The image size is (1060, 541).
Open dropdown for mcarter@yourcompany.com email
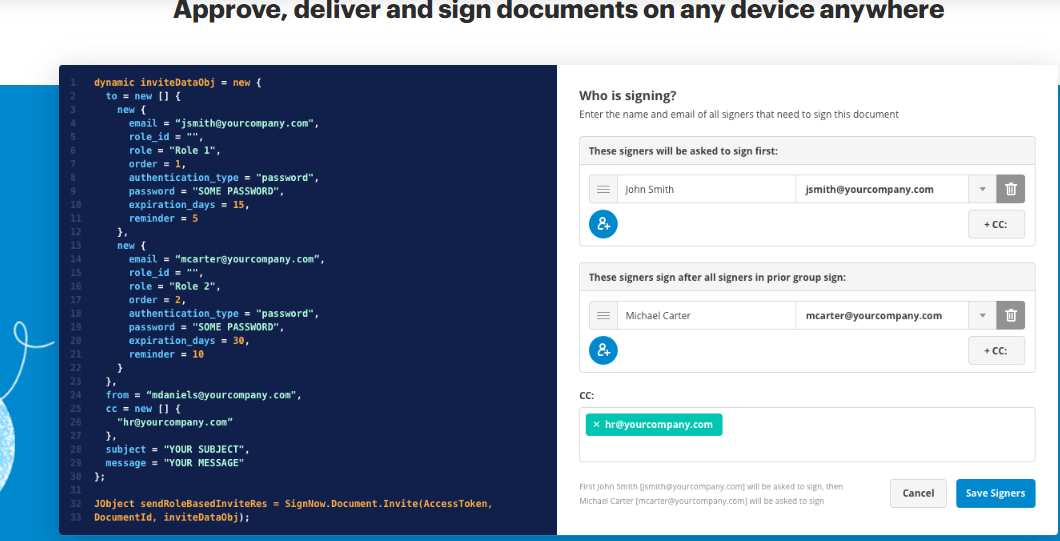point(982,315)
